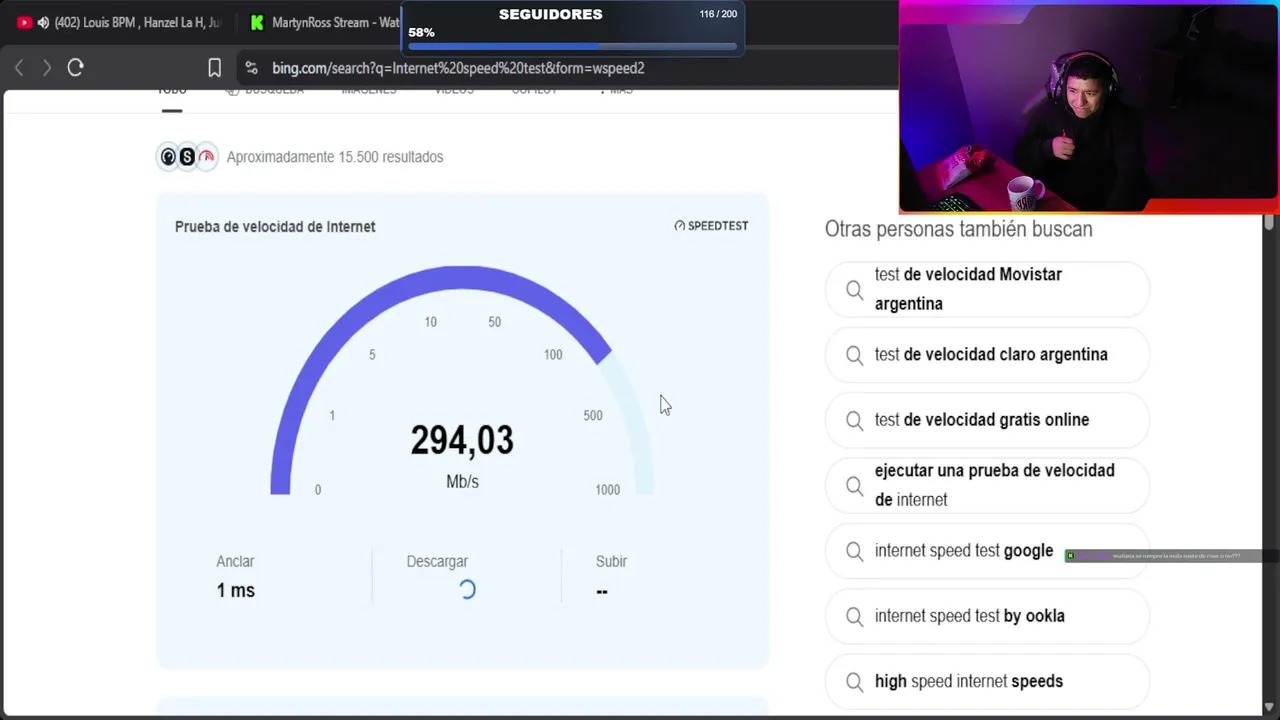Search test de velocidad claro argentina
This screenshot has height=720, width=1280.
tap(987, 355)
